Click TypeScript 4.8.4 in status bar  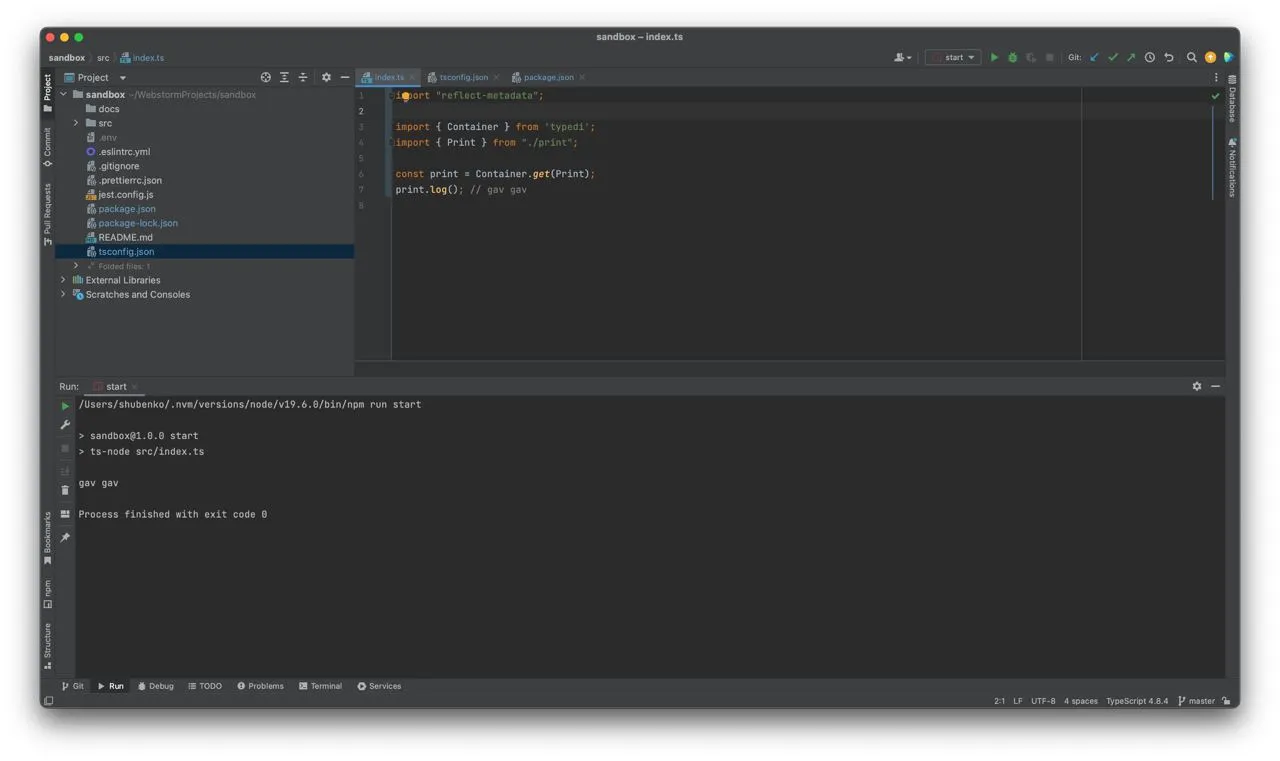coord(1137,701)
